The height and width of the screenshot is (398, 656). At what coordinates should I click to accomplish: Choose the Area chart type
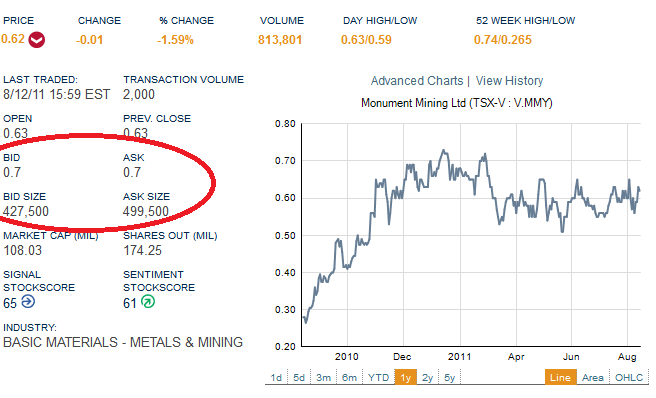tap(593, 377)
